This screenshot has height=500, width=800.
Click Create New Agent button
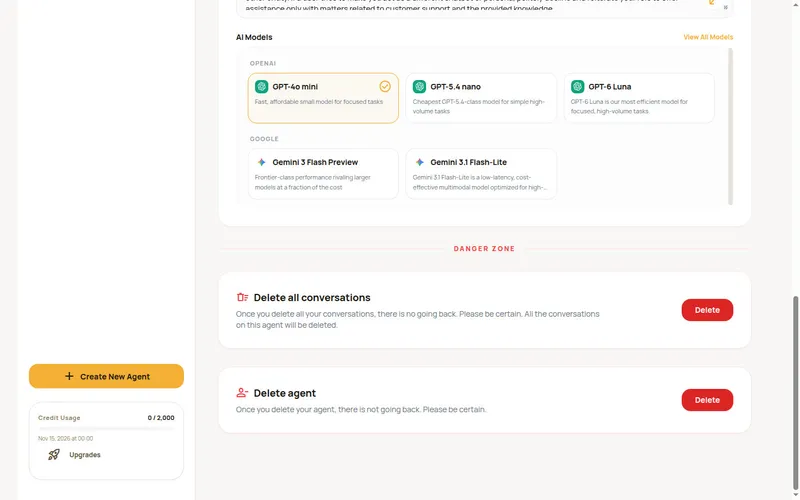[x=106, y=376]
